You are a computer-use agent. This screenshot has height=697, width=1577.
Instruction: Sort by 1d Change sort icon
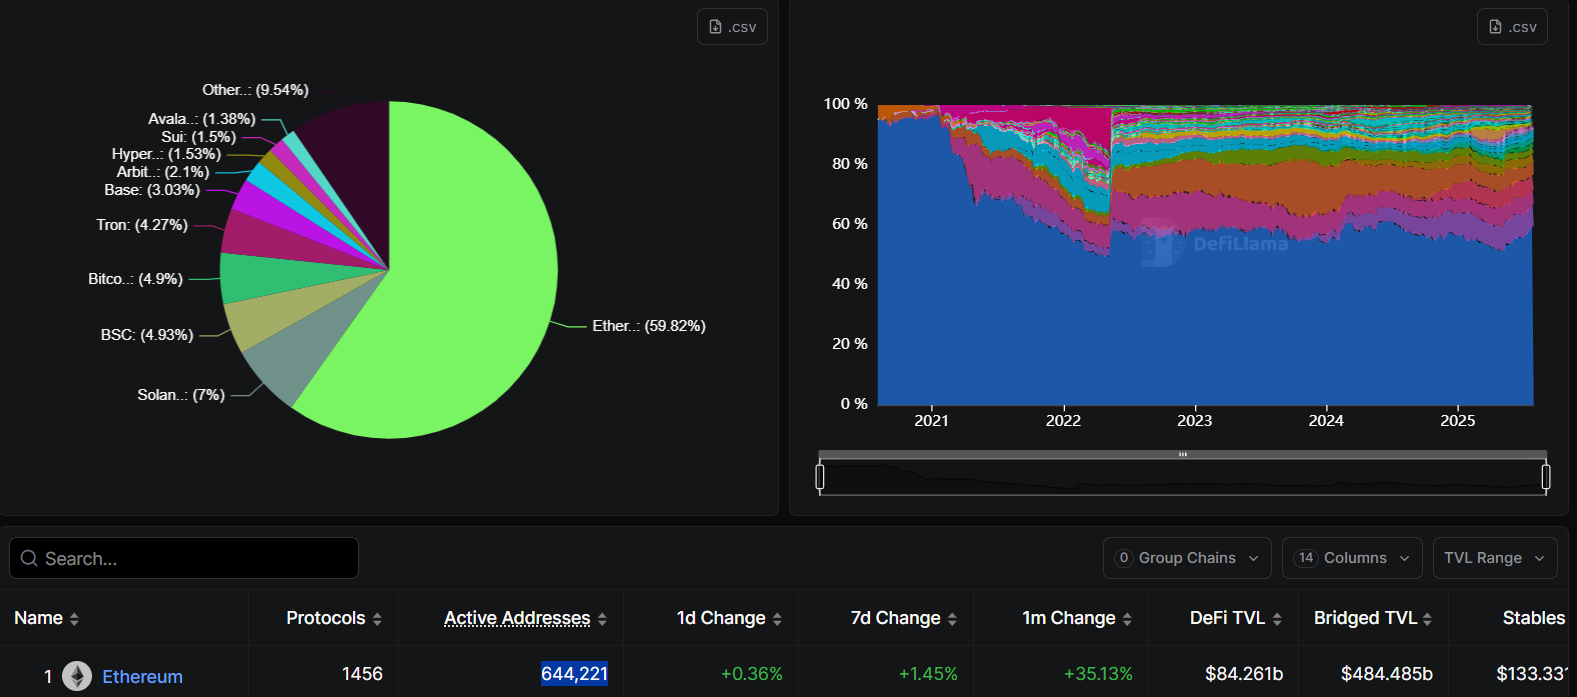[777, 619]
